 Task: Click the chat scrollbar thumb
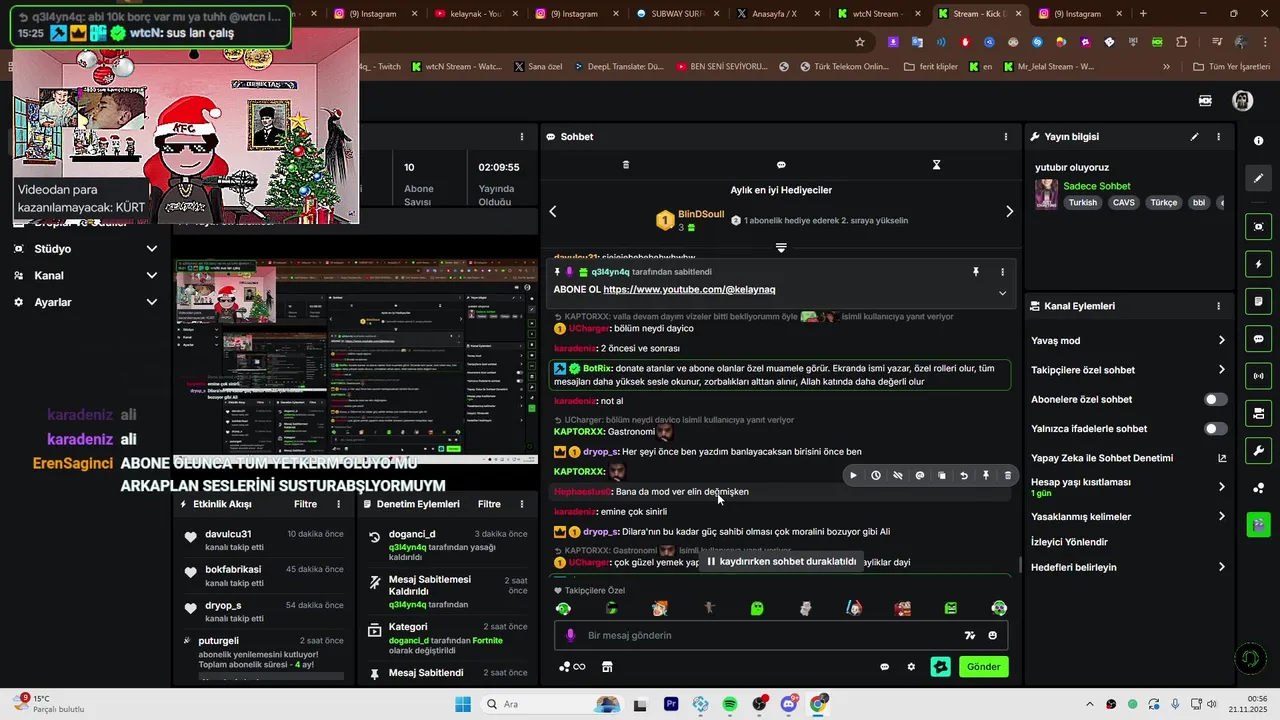tap(1020, 565)
